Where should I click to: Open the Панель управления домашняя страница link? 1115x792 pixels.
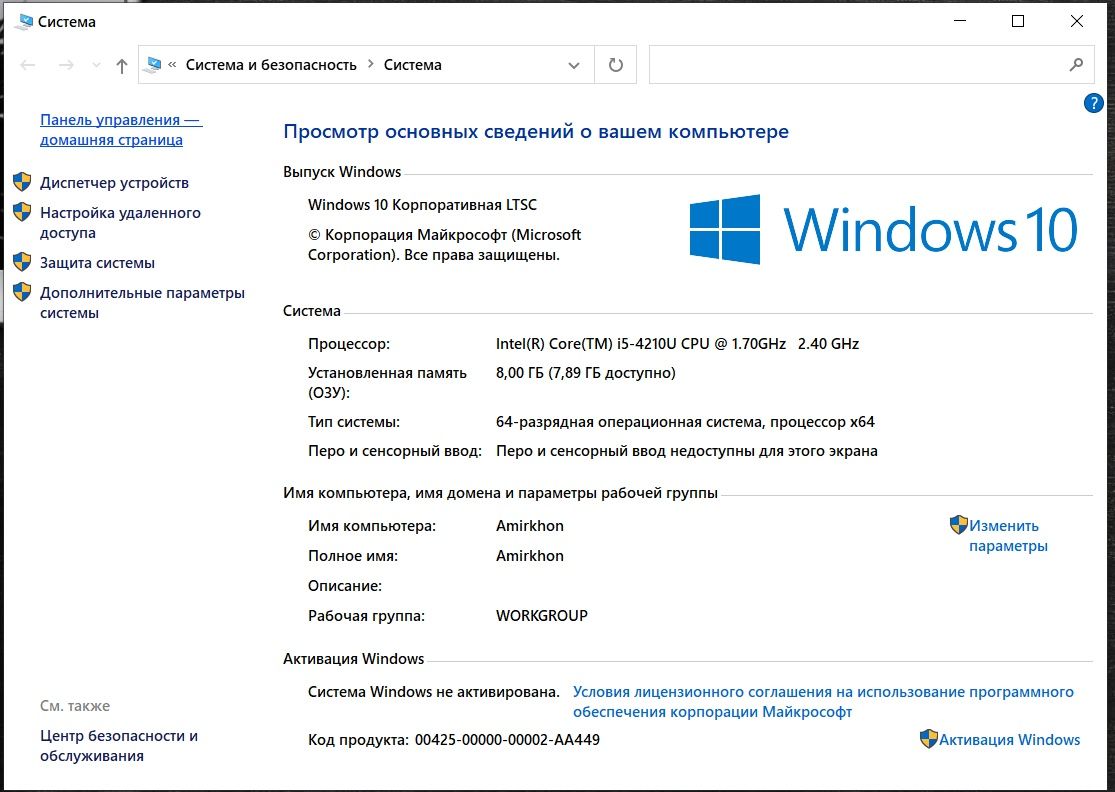121,129
